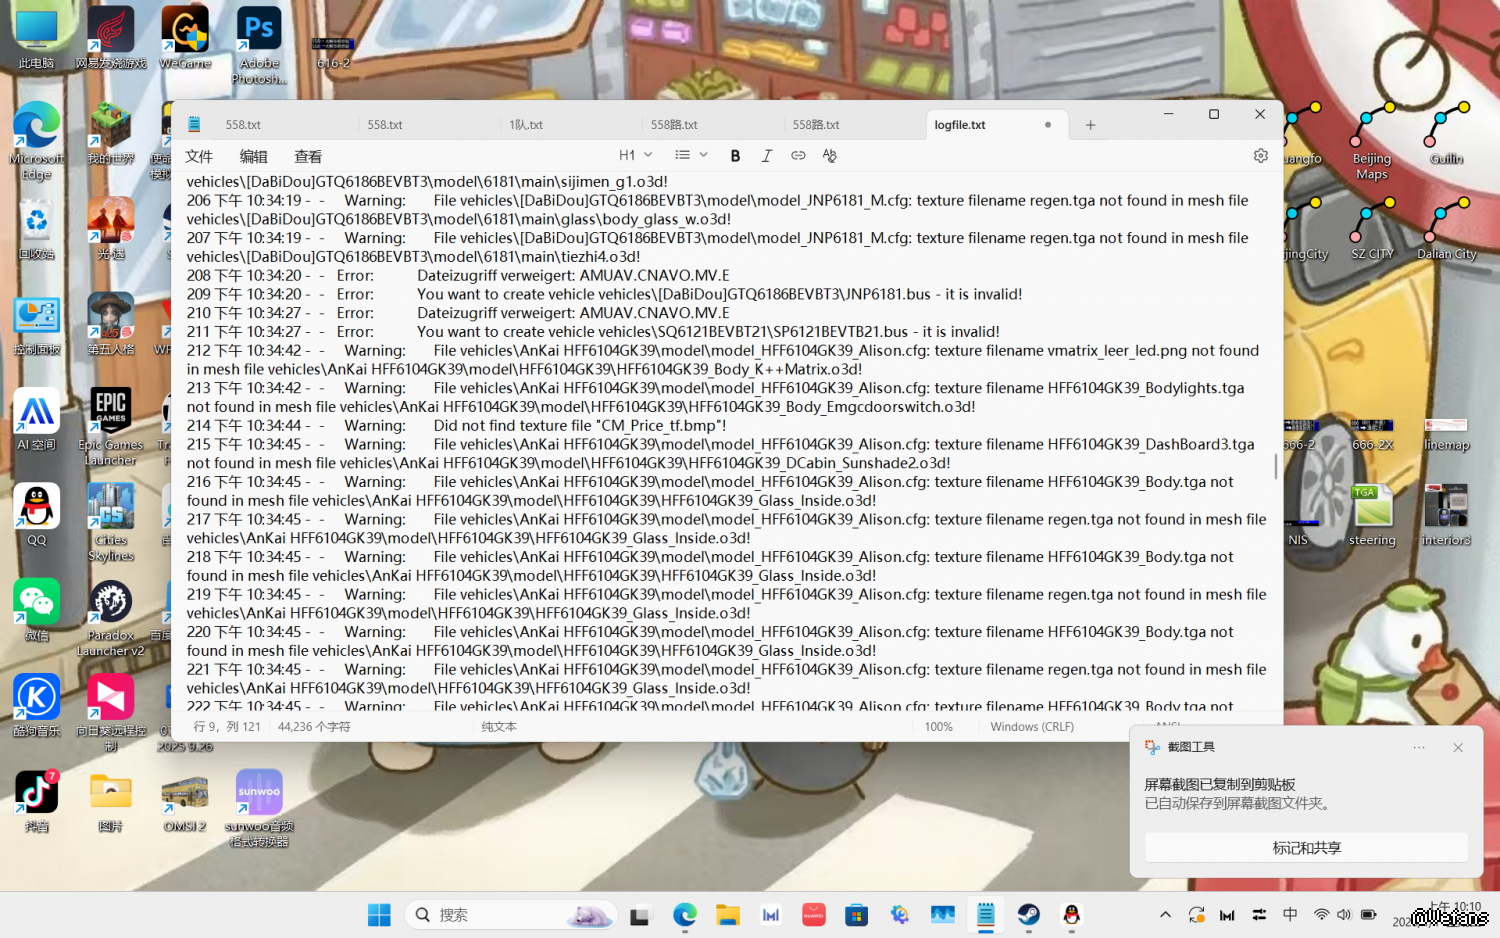Open the 查看 menu
Screen dimensions: 1500x938
coord(308,157)
